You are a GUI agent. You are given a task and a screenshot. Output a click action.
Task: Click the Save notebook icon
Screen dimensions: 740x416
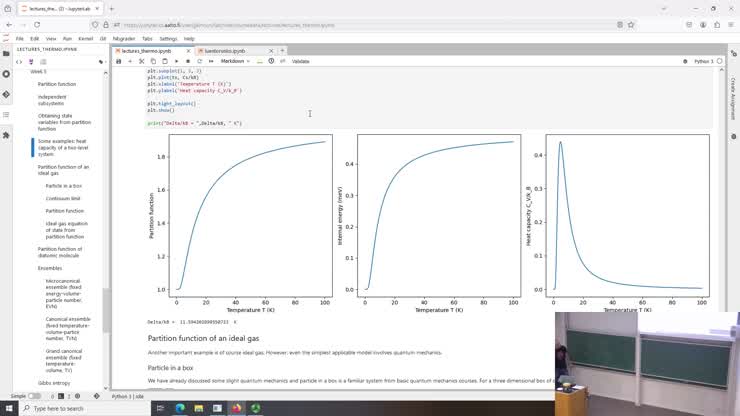[x=119, y=61]
